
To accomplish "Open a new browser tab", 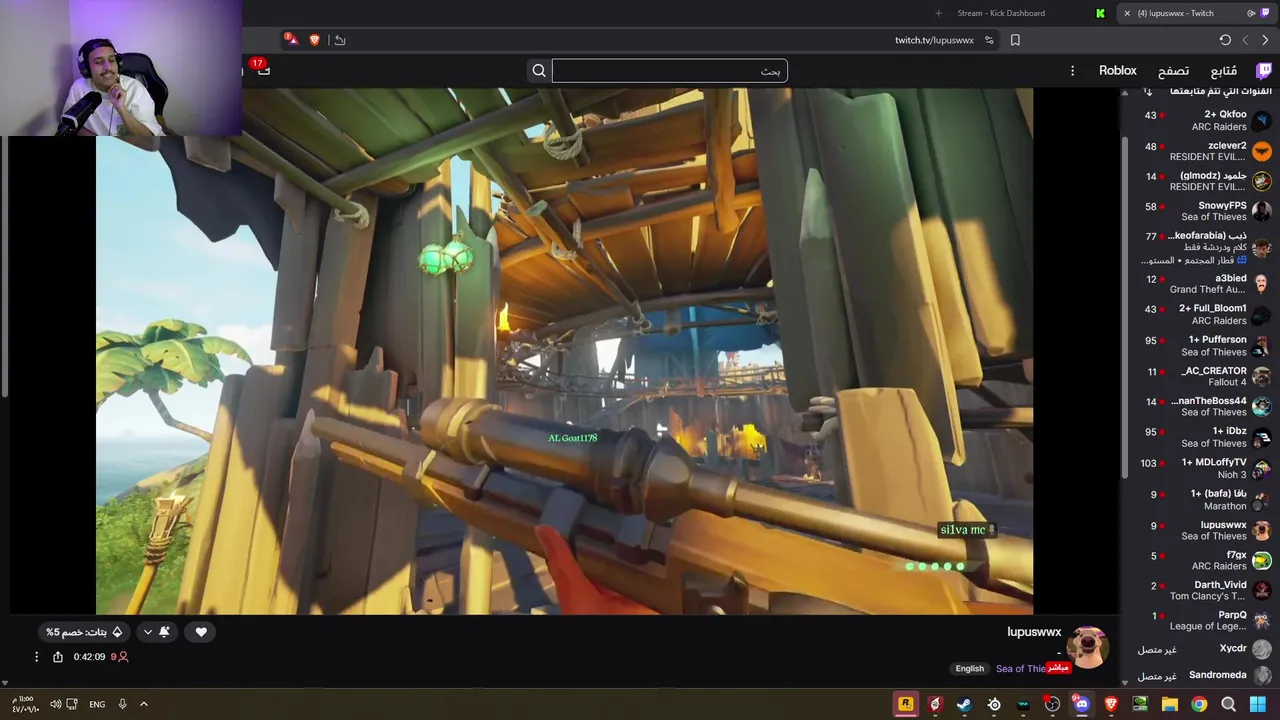I will coord(938,13).
